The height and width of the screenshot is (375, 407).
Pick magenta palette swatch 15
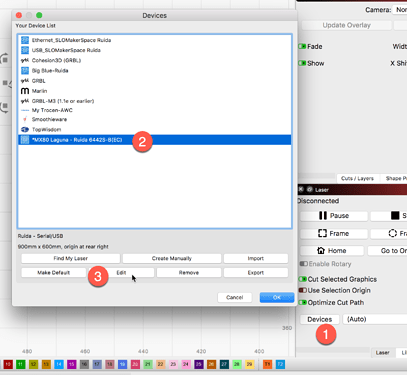[72, 364]
